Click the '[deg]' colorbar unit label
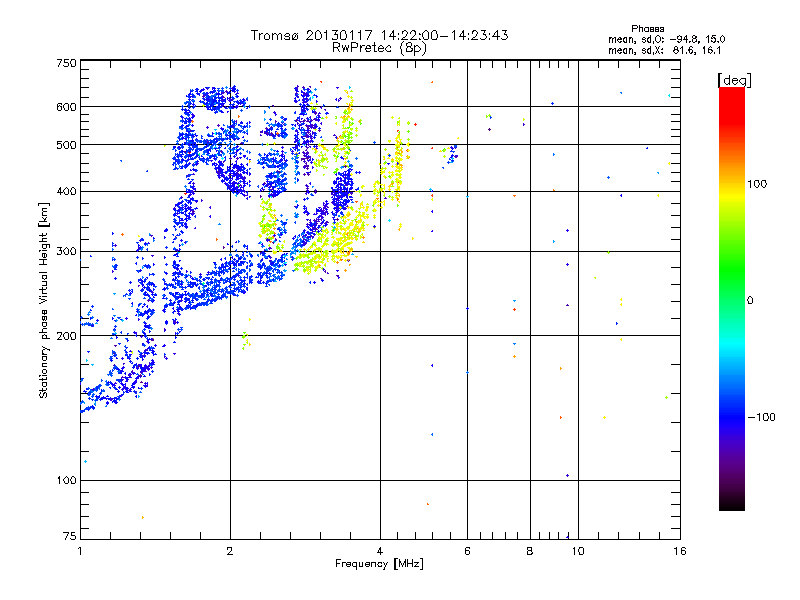 734,80
